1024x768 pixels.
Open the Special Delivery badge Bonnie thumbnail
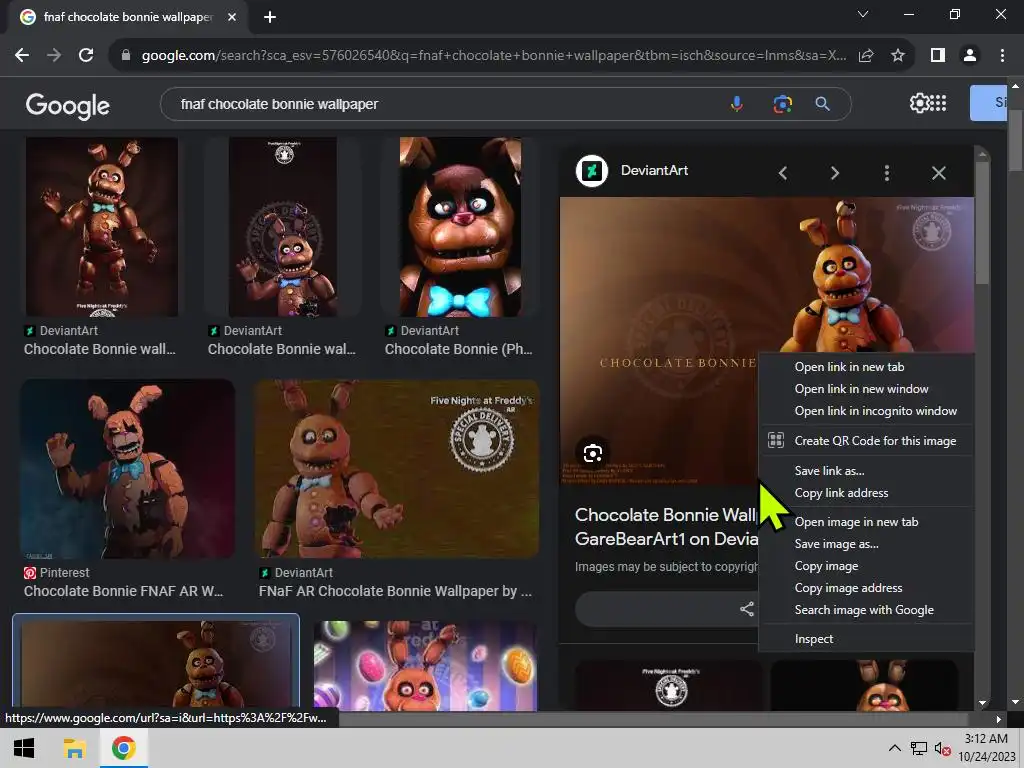[x=283, y=227]
